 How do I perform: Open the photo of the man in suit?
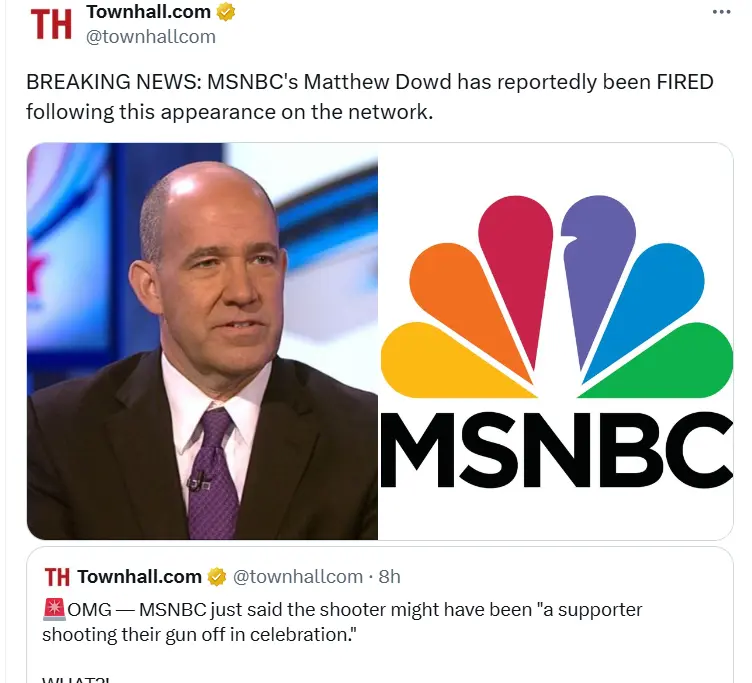(x=202, y=341)
